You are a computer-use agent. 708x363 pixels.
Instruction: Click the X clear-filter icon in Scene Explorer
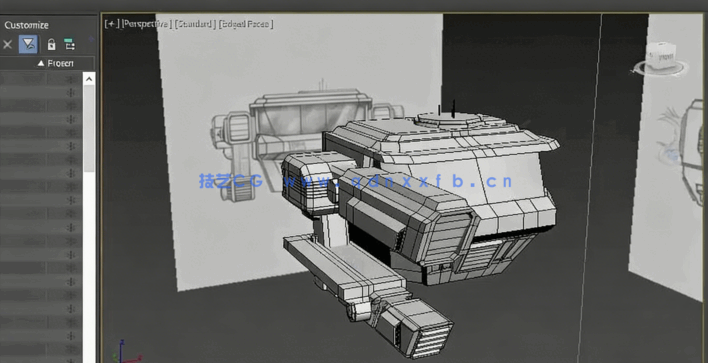click(x=8, y=44)
